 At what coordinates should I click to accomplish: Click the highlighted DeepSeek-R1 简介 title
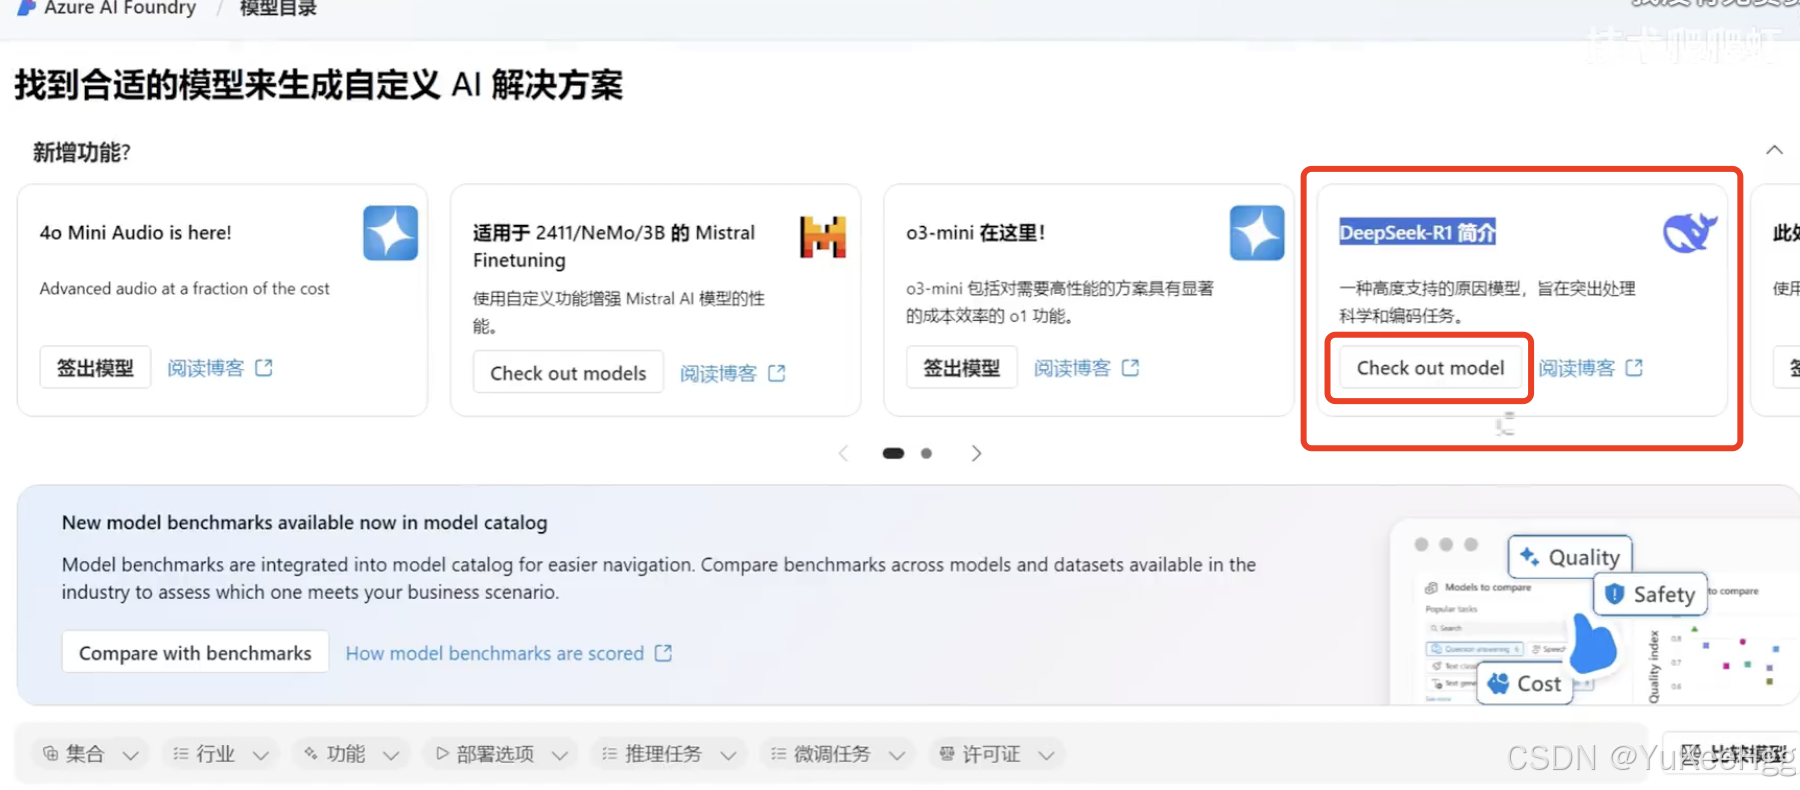(x=1417, y=233)
